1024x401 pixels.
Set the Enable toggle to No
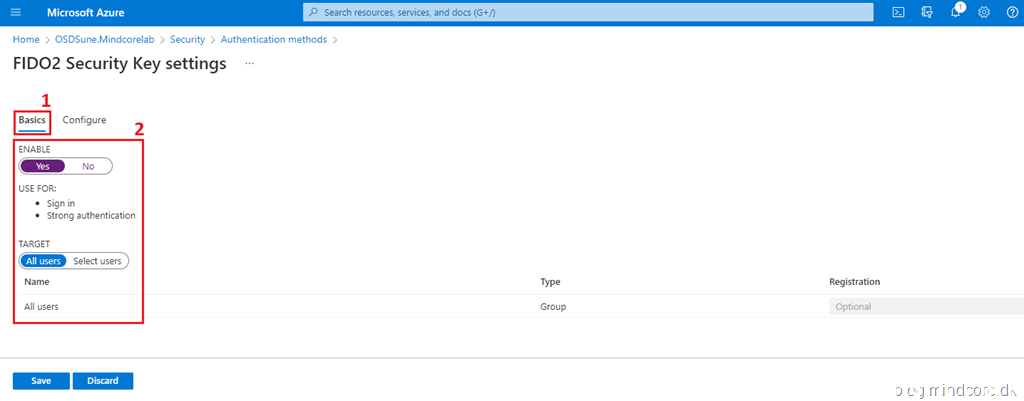[88, 166]
